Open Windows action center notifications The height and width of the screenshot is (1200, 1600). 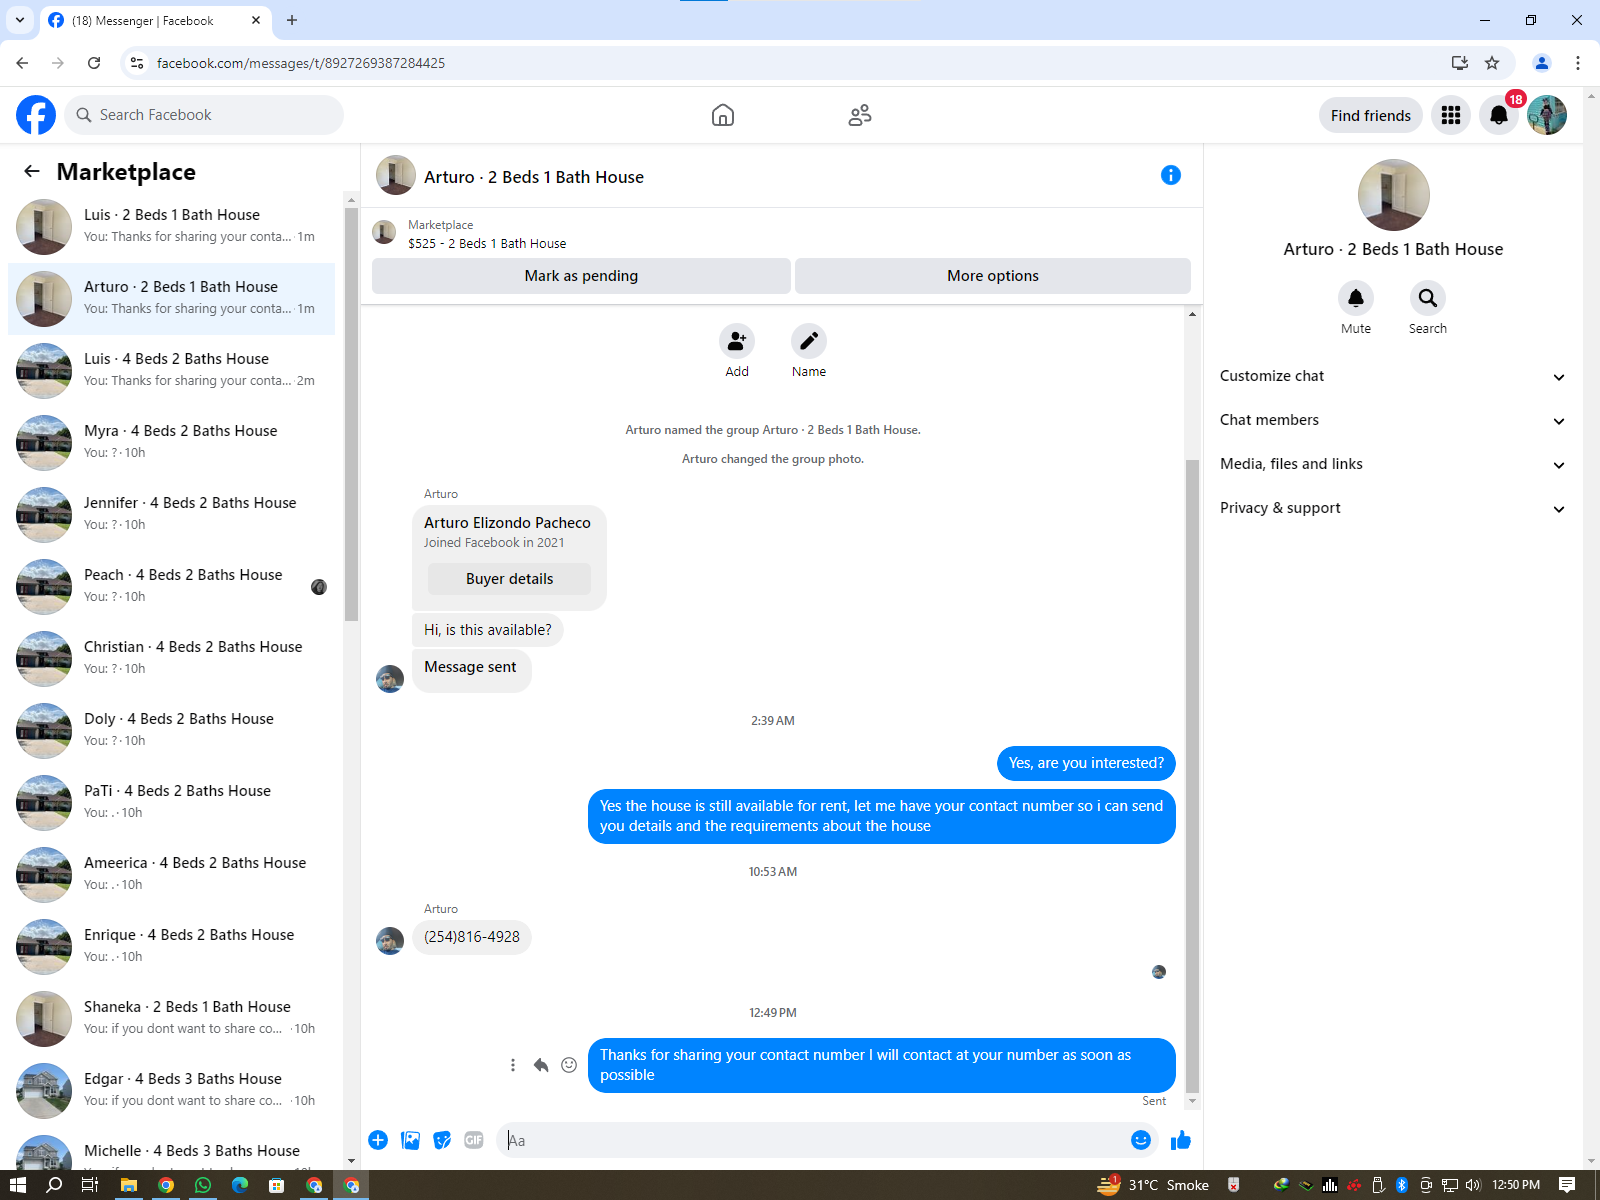tap(1567, 1185)
